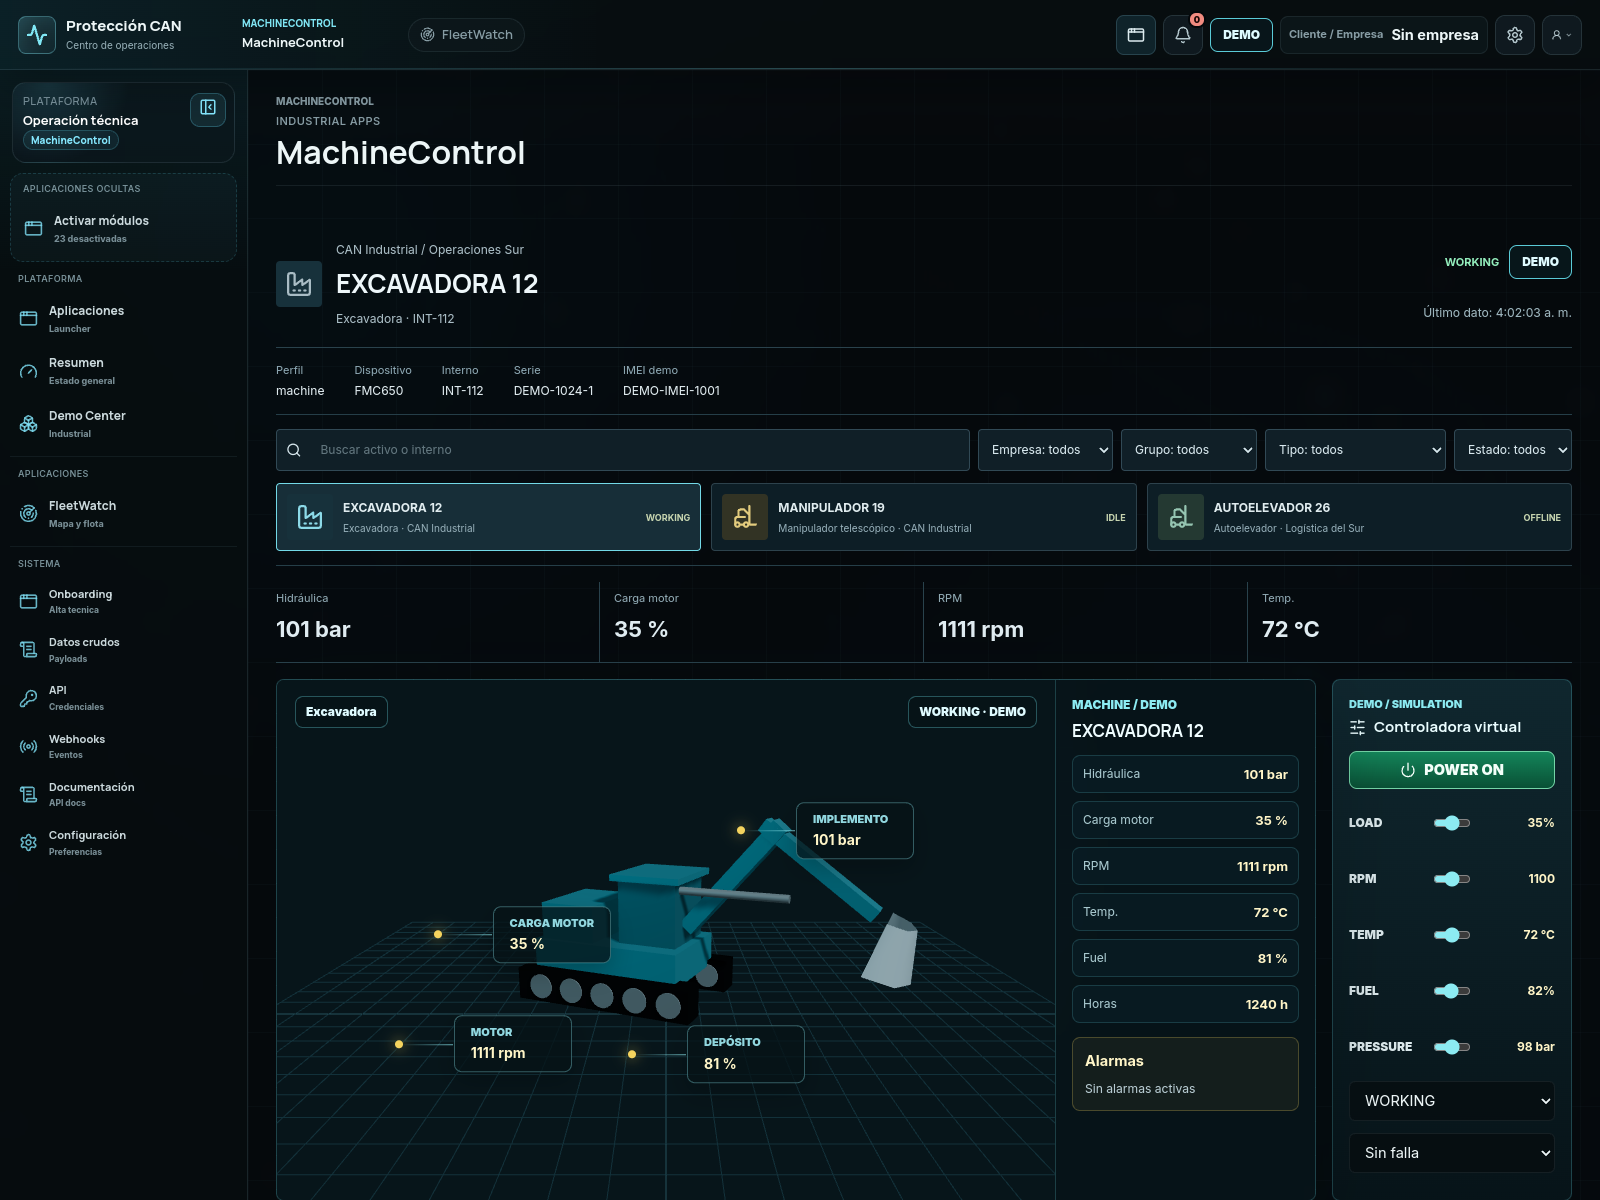Click the forklift icon on the MANIPULADOR 19 card
This screenshot has height=1200, width=1600.
[745, 517]
